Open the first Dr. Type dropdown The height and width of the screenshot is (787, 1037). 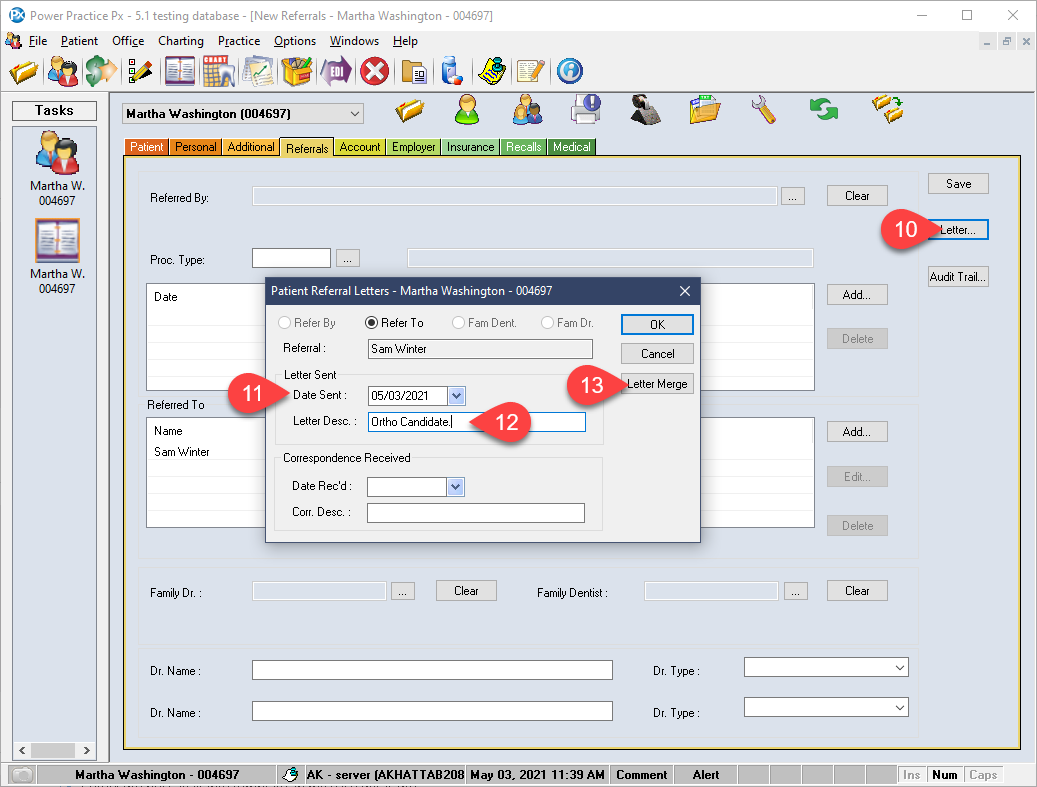point(826,667)
